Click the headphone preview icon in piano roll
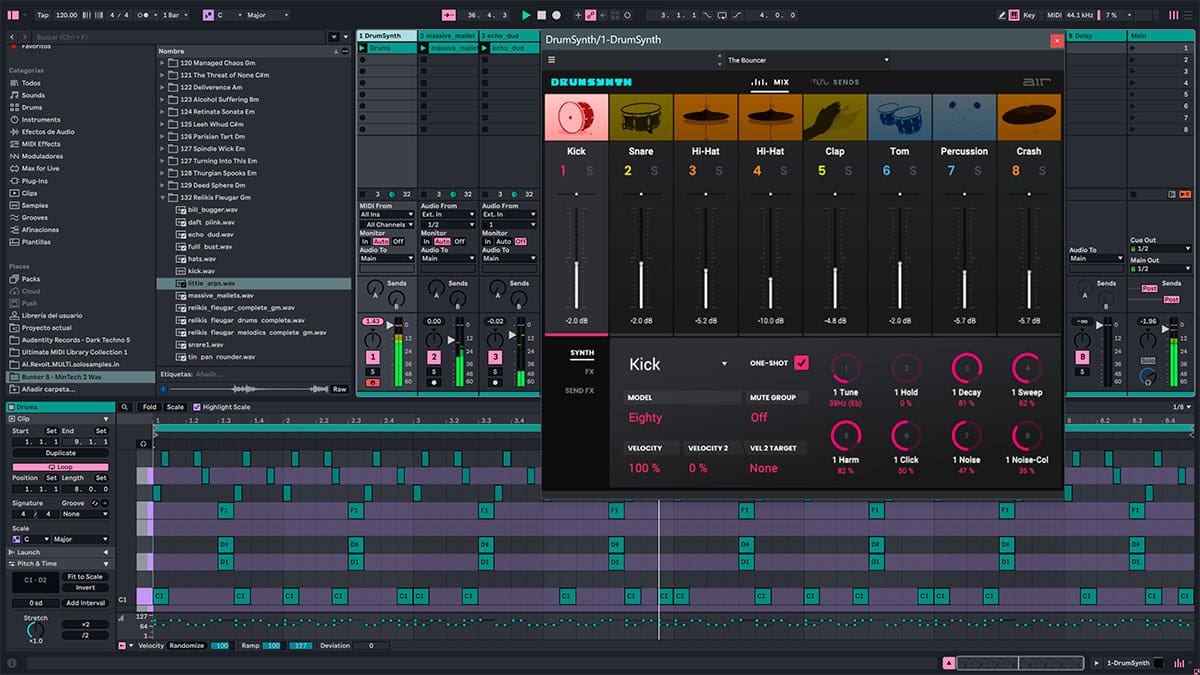This screenshot has height=675, width=1200. 144,443
